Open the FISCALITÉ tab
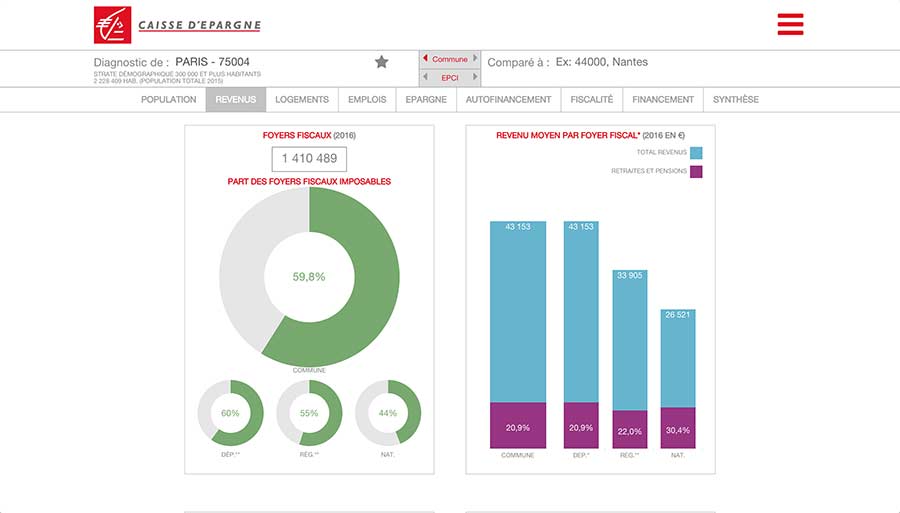 592,99
